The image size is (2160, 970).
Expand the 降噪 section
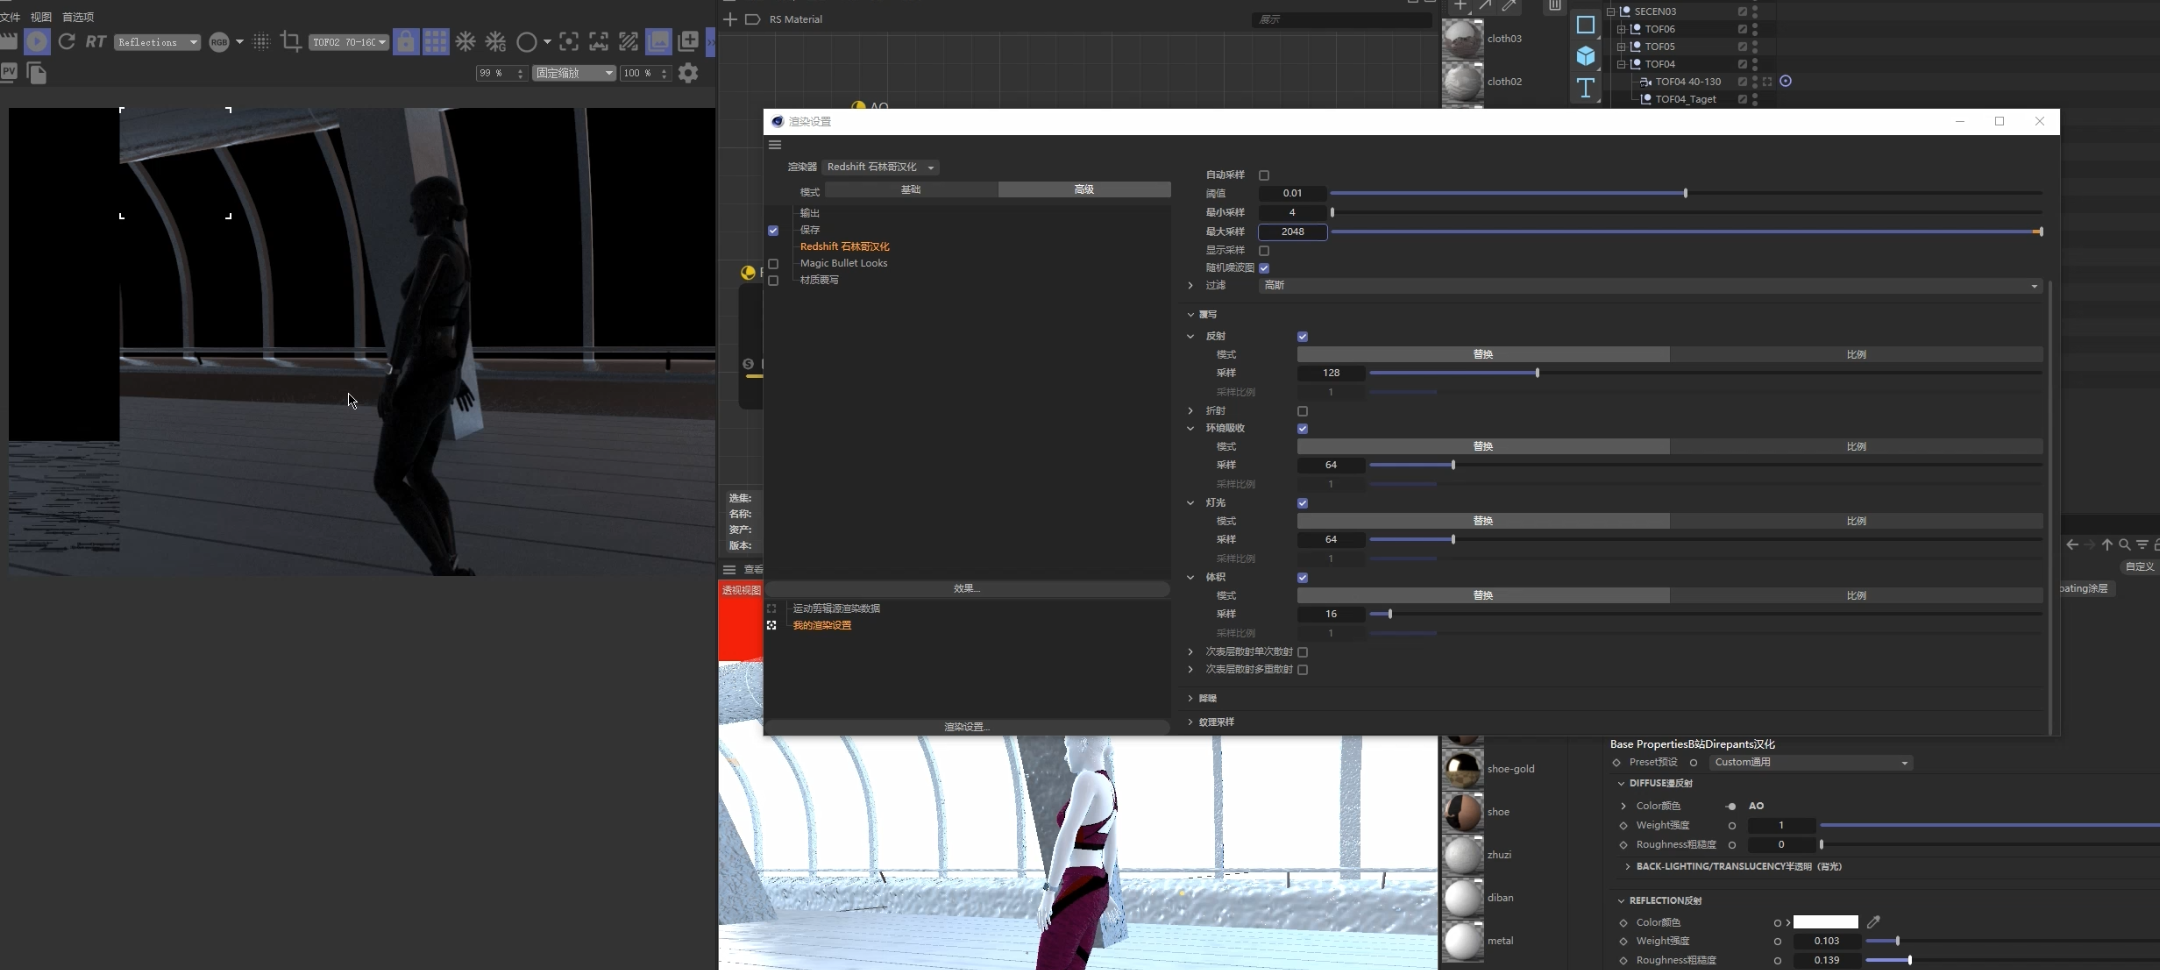[x=1190, y=698]
